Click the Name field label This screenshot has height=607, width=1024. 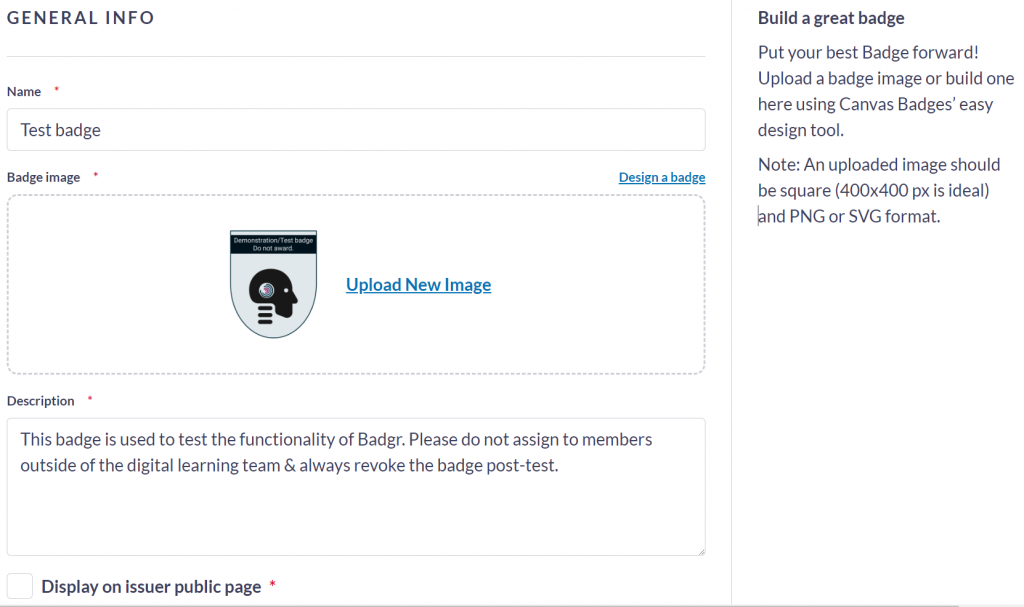tap(24, 91)
